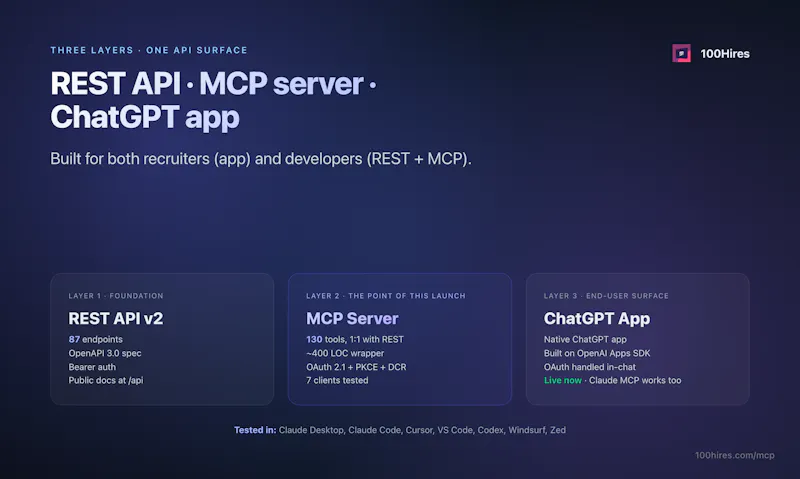Image resolution: width=800 pixels, height=479 pixels.
Task: Click 'Native ChatGPT app' line
Action: click(x=585, y=339)
